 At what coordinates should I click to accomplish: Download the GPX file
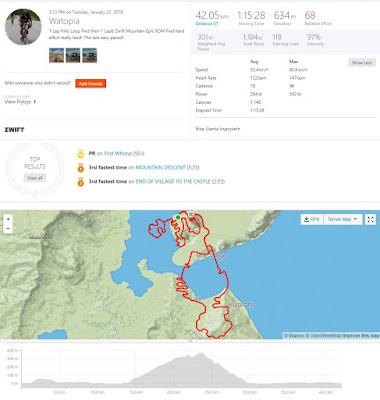pos(312,219)
